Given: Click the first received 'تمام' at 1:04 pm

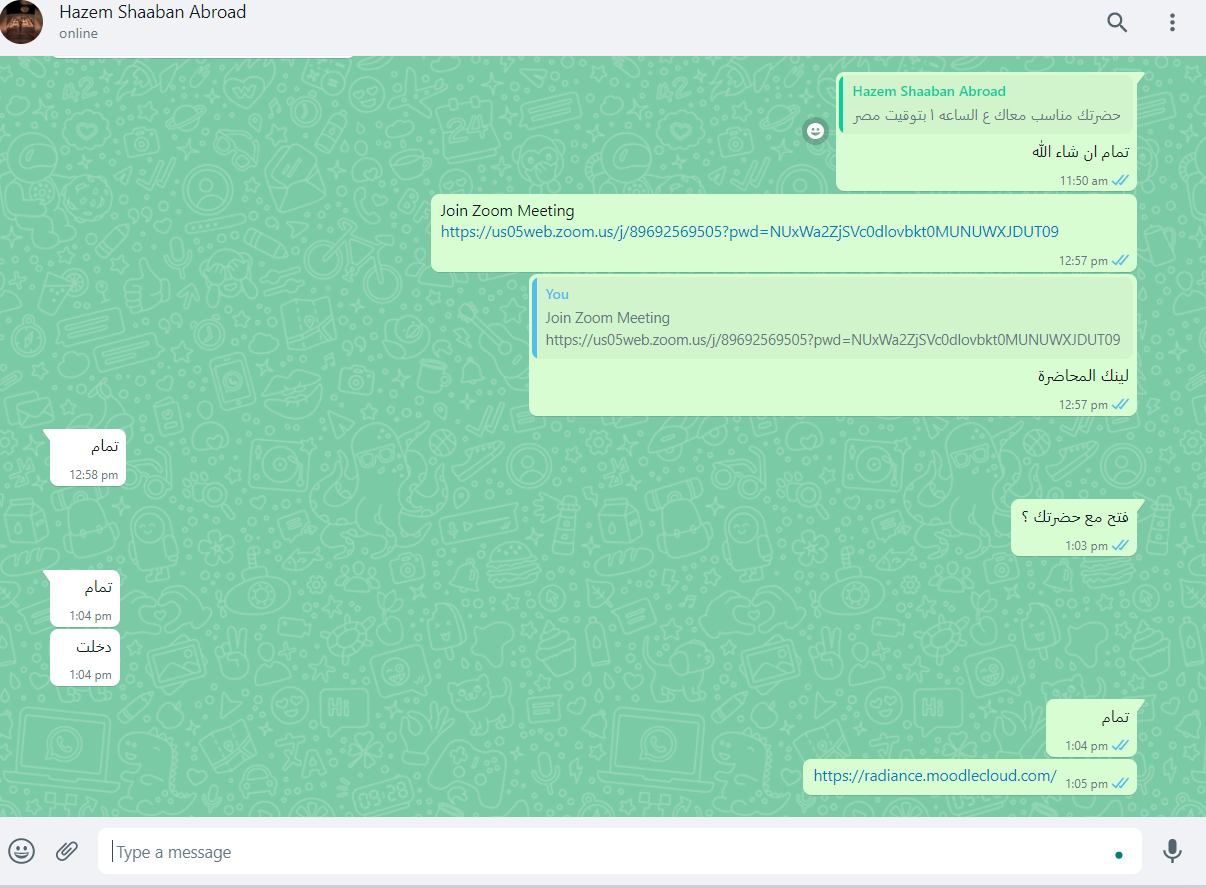Looking at the screenshot, I should pyautogui.click(x=85, y=598).
